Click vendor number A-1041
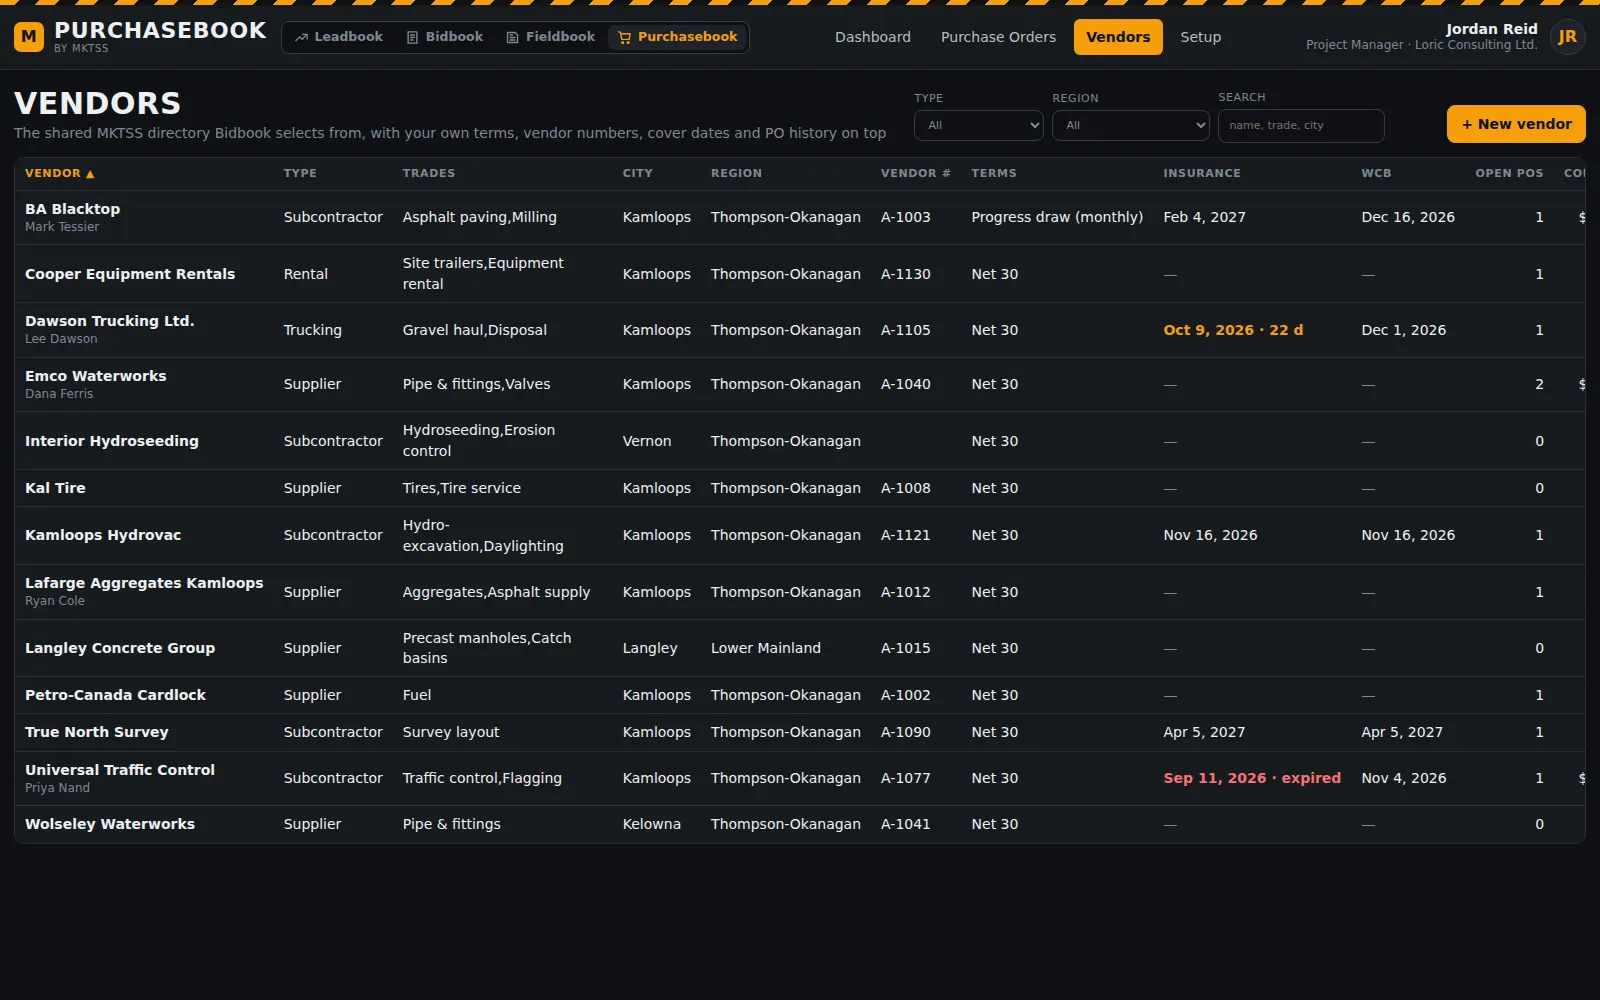Viewport: 1600px width, 1000px height. pyautogui.click(x=905, y=824)
